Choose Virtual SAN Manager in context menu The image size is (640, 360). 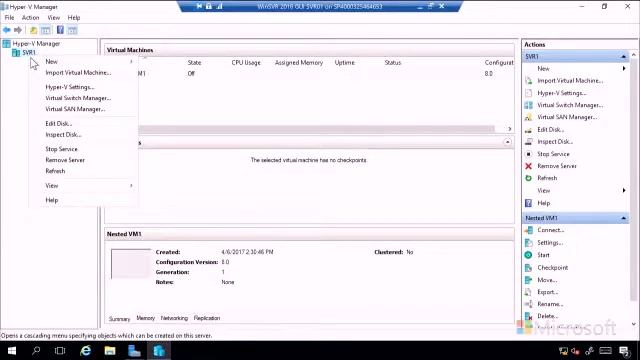tap(84, 109)
